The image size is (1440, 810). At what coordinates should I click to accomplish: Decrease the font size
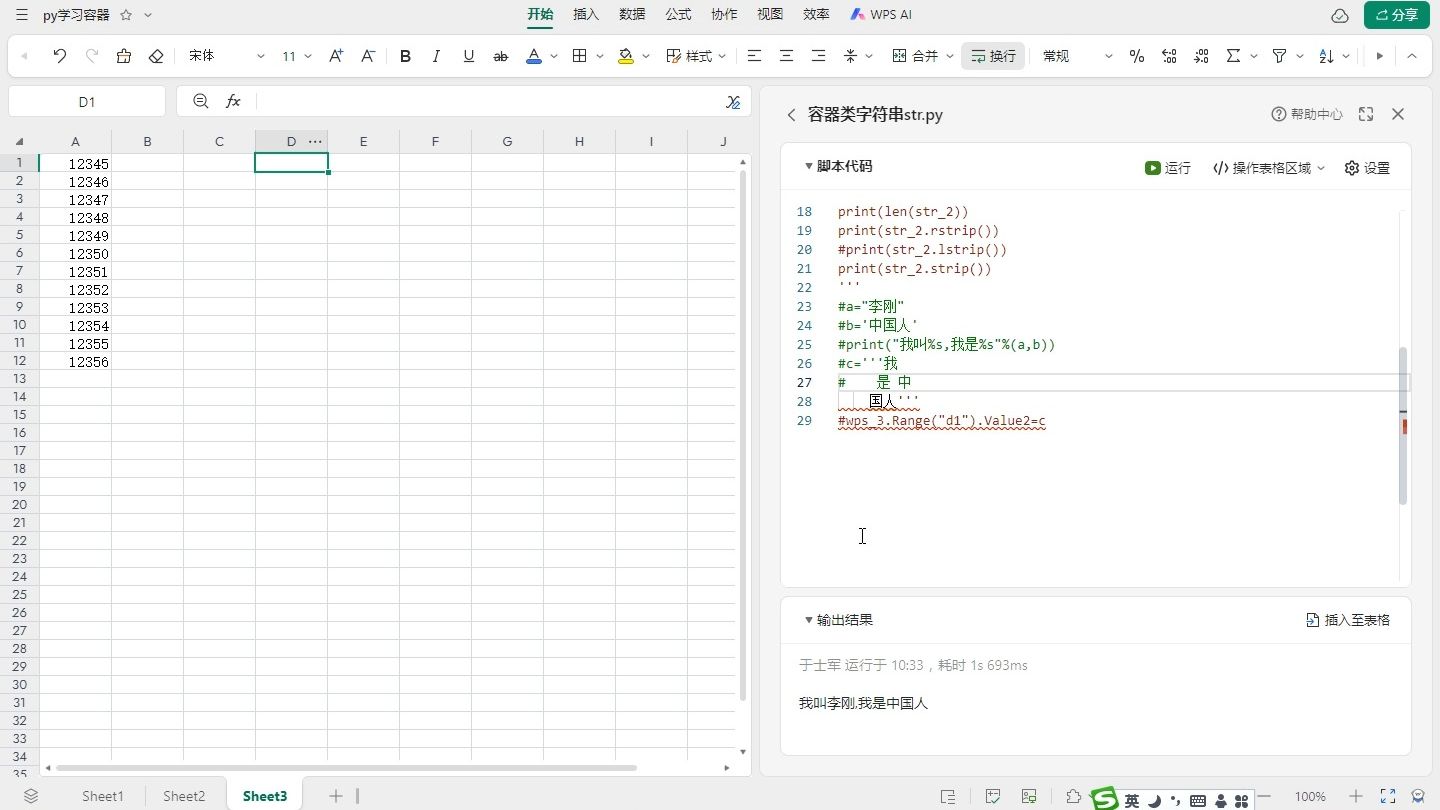[x=368, y=56]
